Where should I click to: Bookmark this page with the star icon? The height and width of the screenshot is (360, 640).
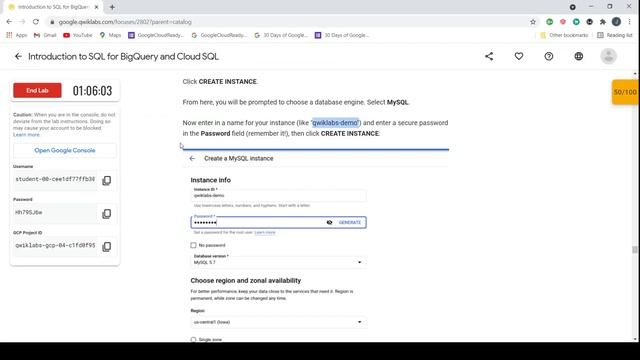[x=533, y=22]
